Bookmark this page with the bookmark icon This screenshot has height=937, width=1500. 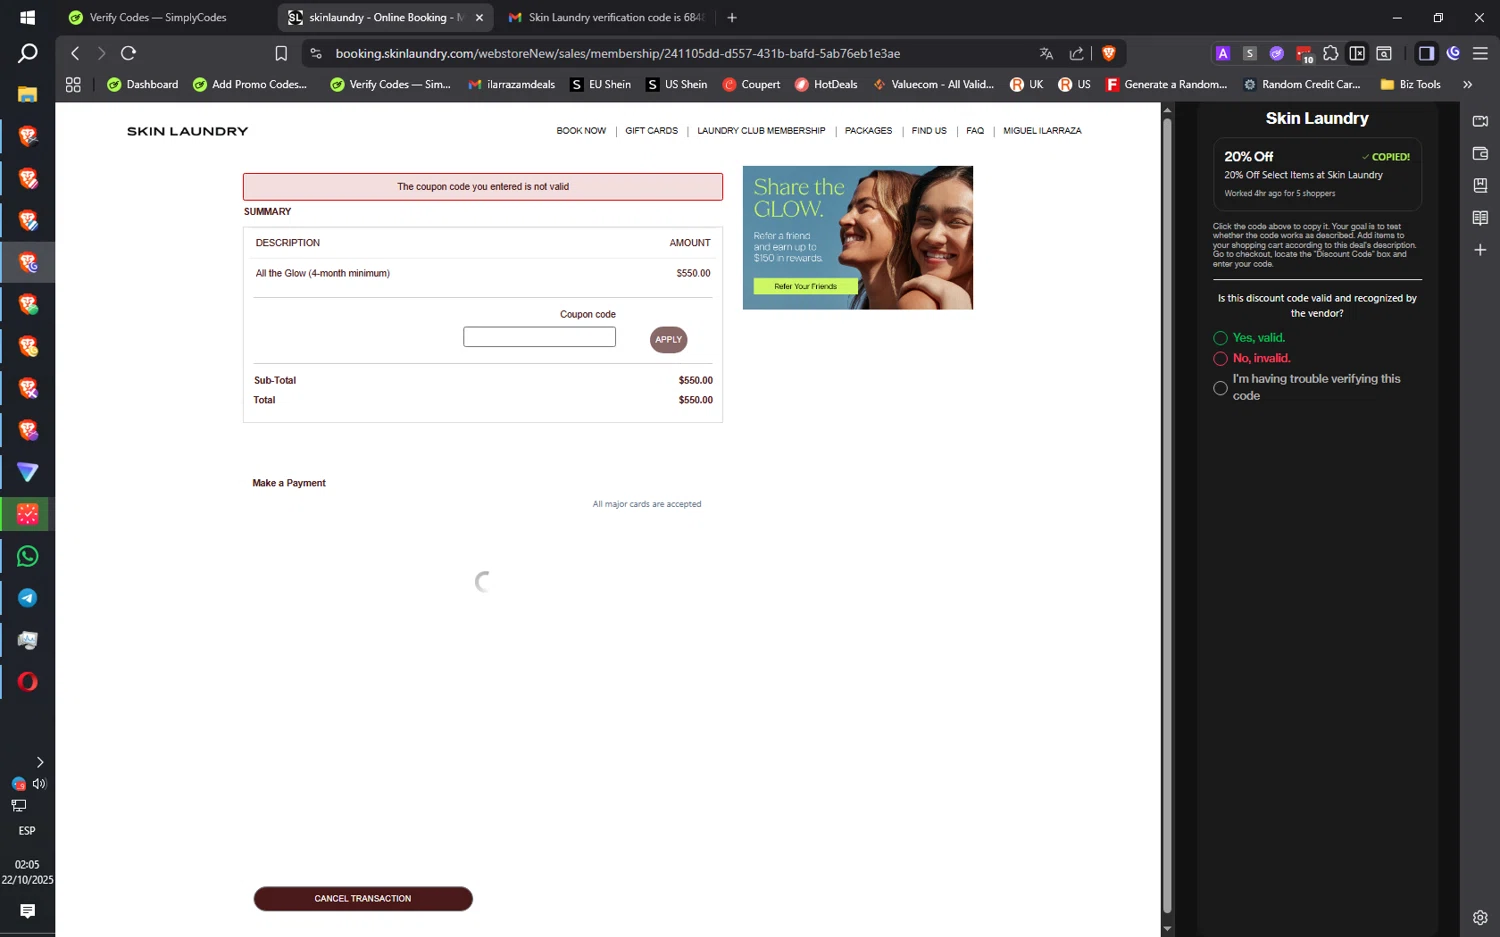281,53
